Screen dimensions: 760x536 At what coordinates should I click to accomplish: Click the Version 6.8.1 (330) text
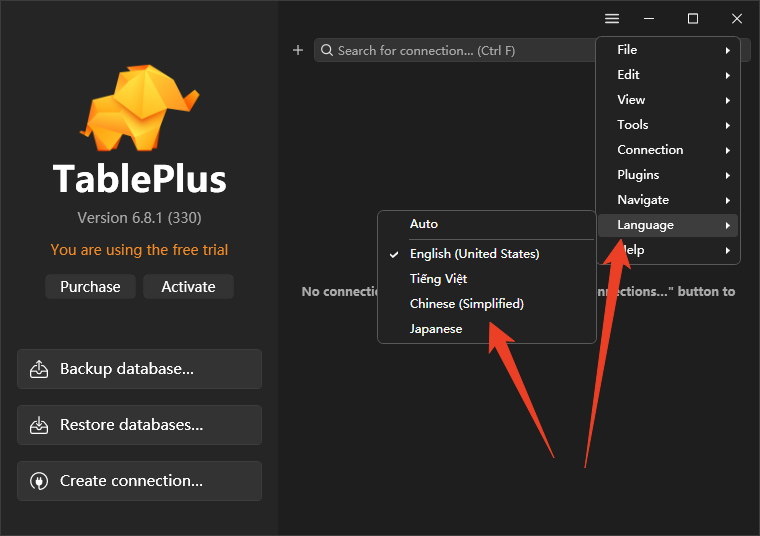click(140, 218)
